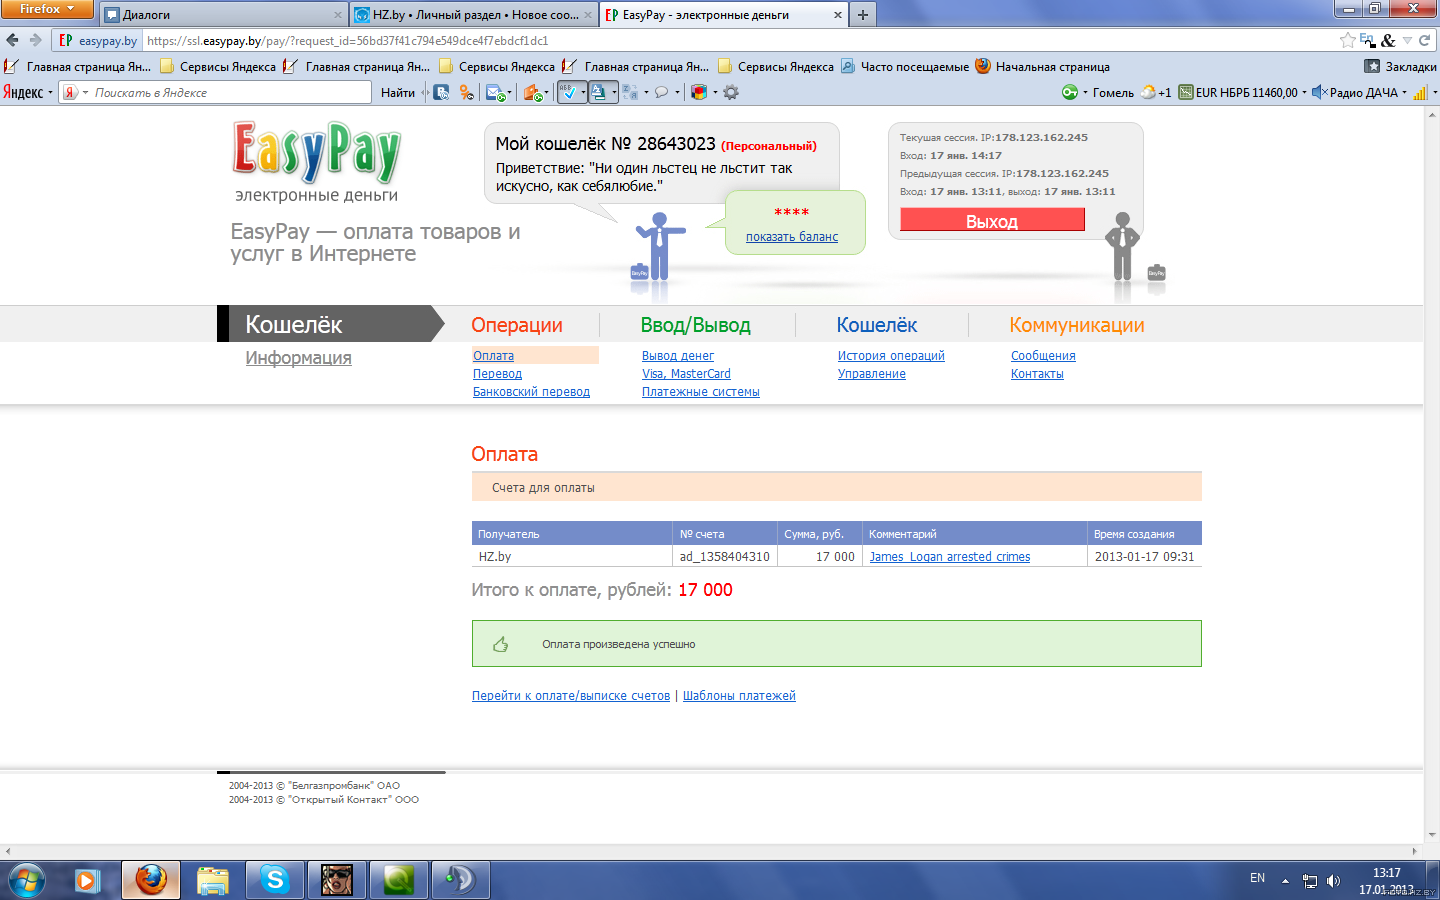The image size is (1440, 900).
Task: Open the Yandex bar settings gear
Action: (731, 92)
